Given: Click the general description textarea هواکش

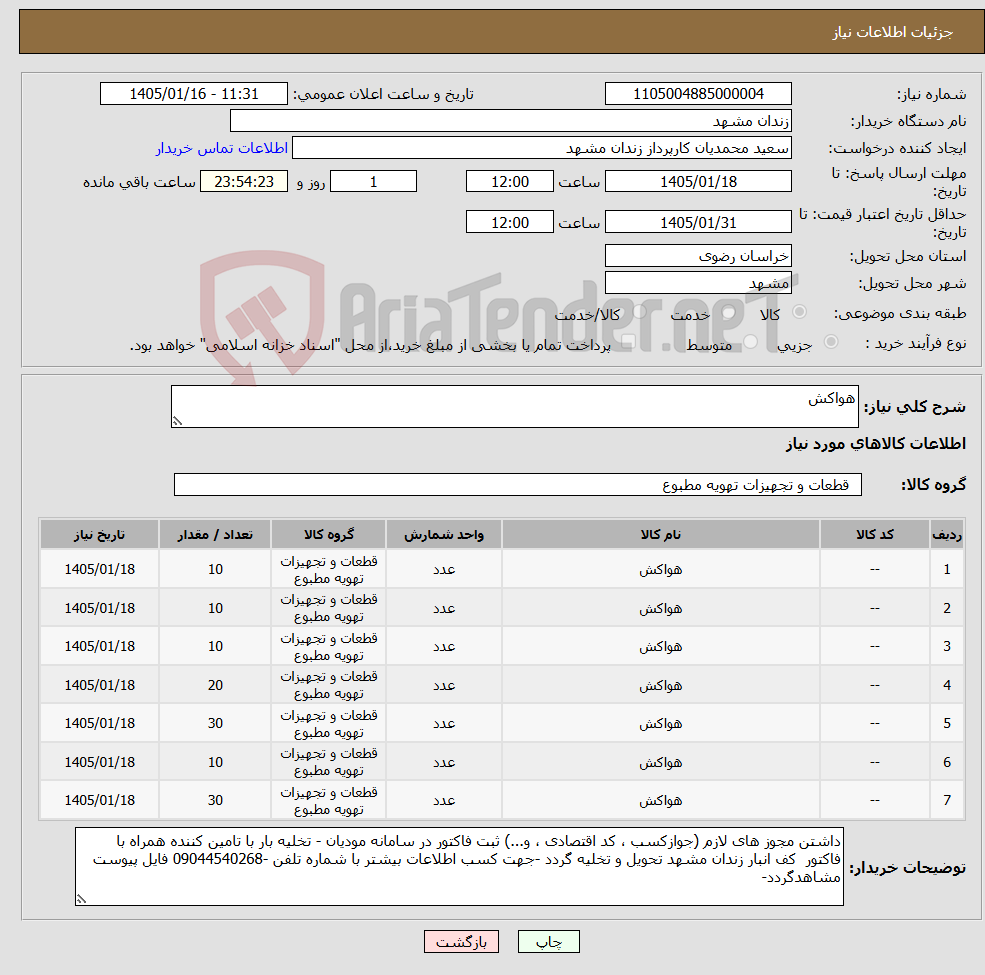Looking at the screenshot, I should click(514, 406).
